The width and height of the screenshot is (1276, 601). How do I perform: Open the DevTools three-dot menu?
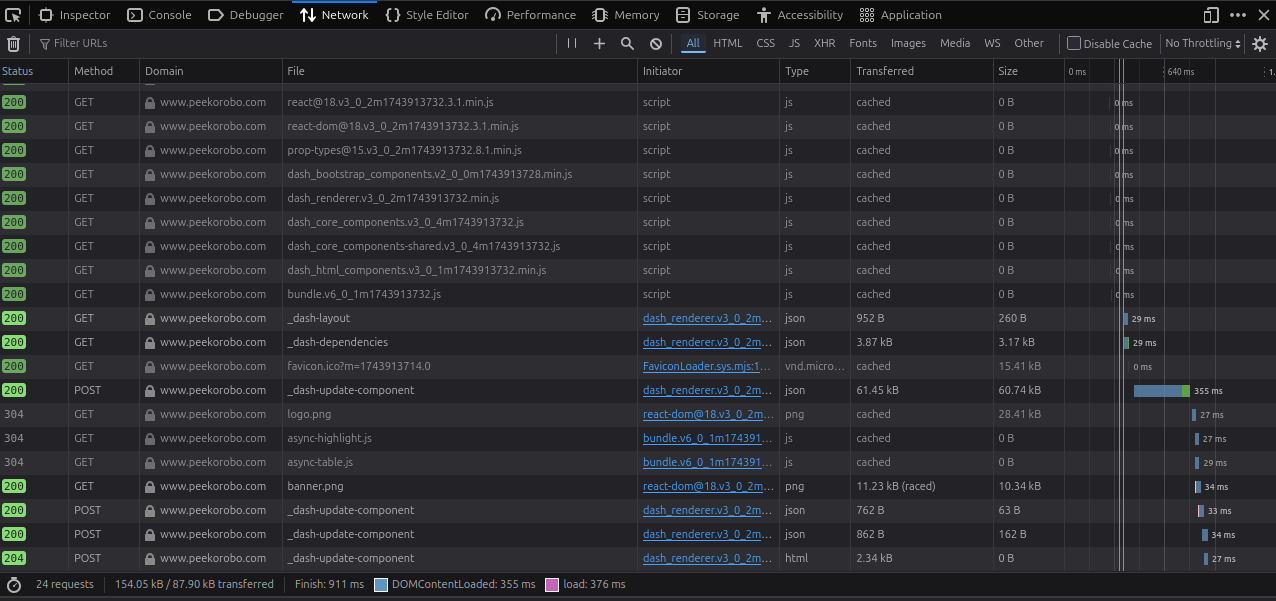tap(1238, 15)
